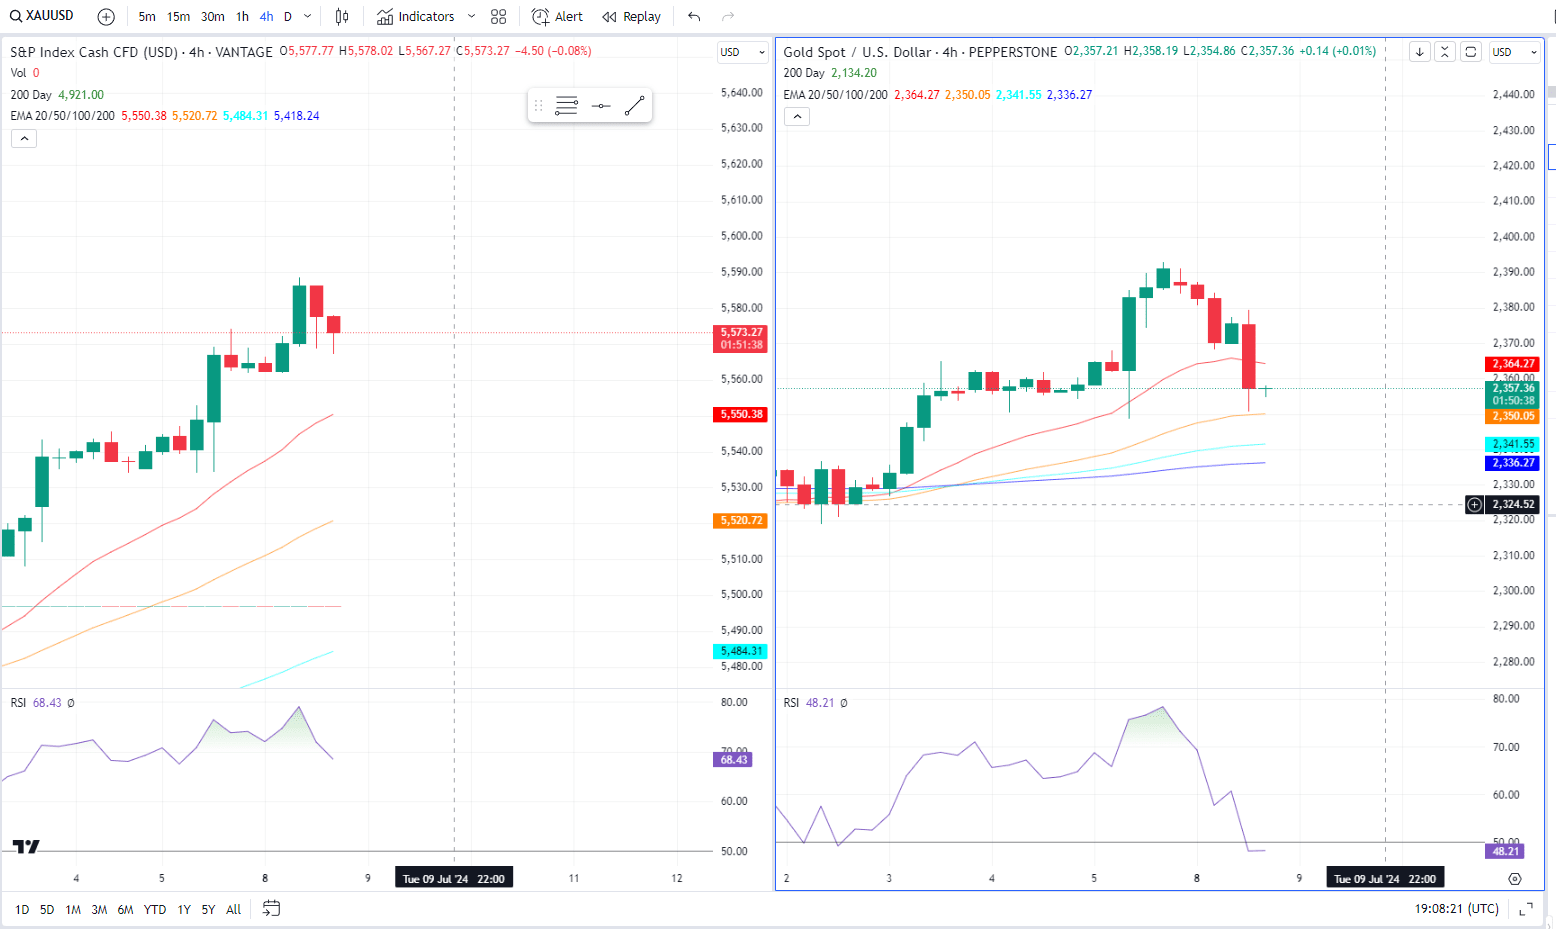The height and width of the screenshot is (929, 1556).
Task: Open the S&P chart USD currency dropdown
Action: pyautogui.click(x=742, y=52)
